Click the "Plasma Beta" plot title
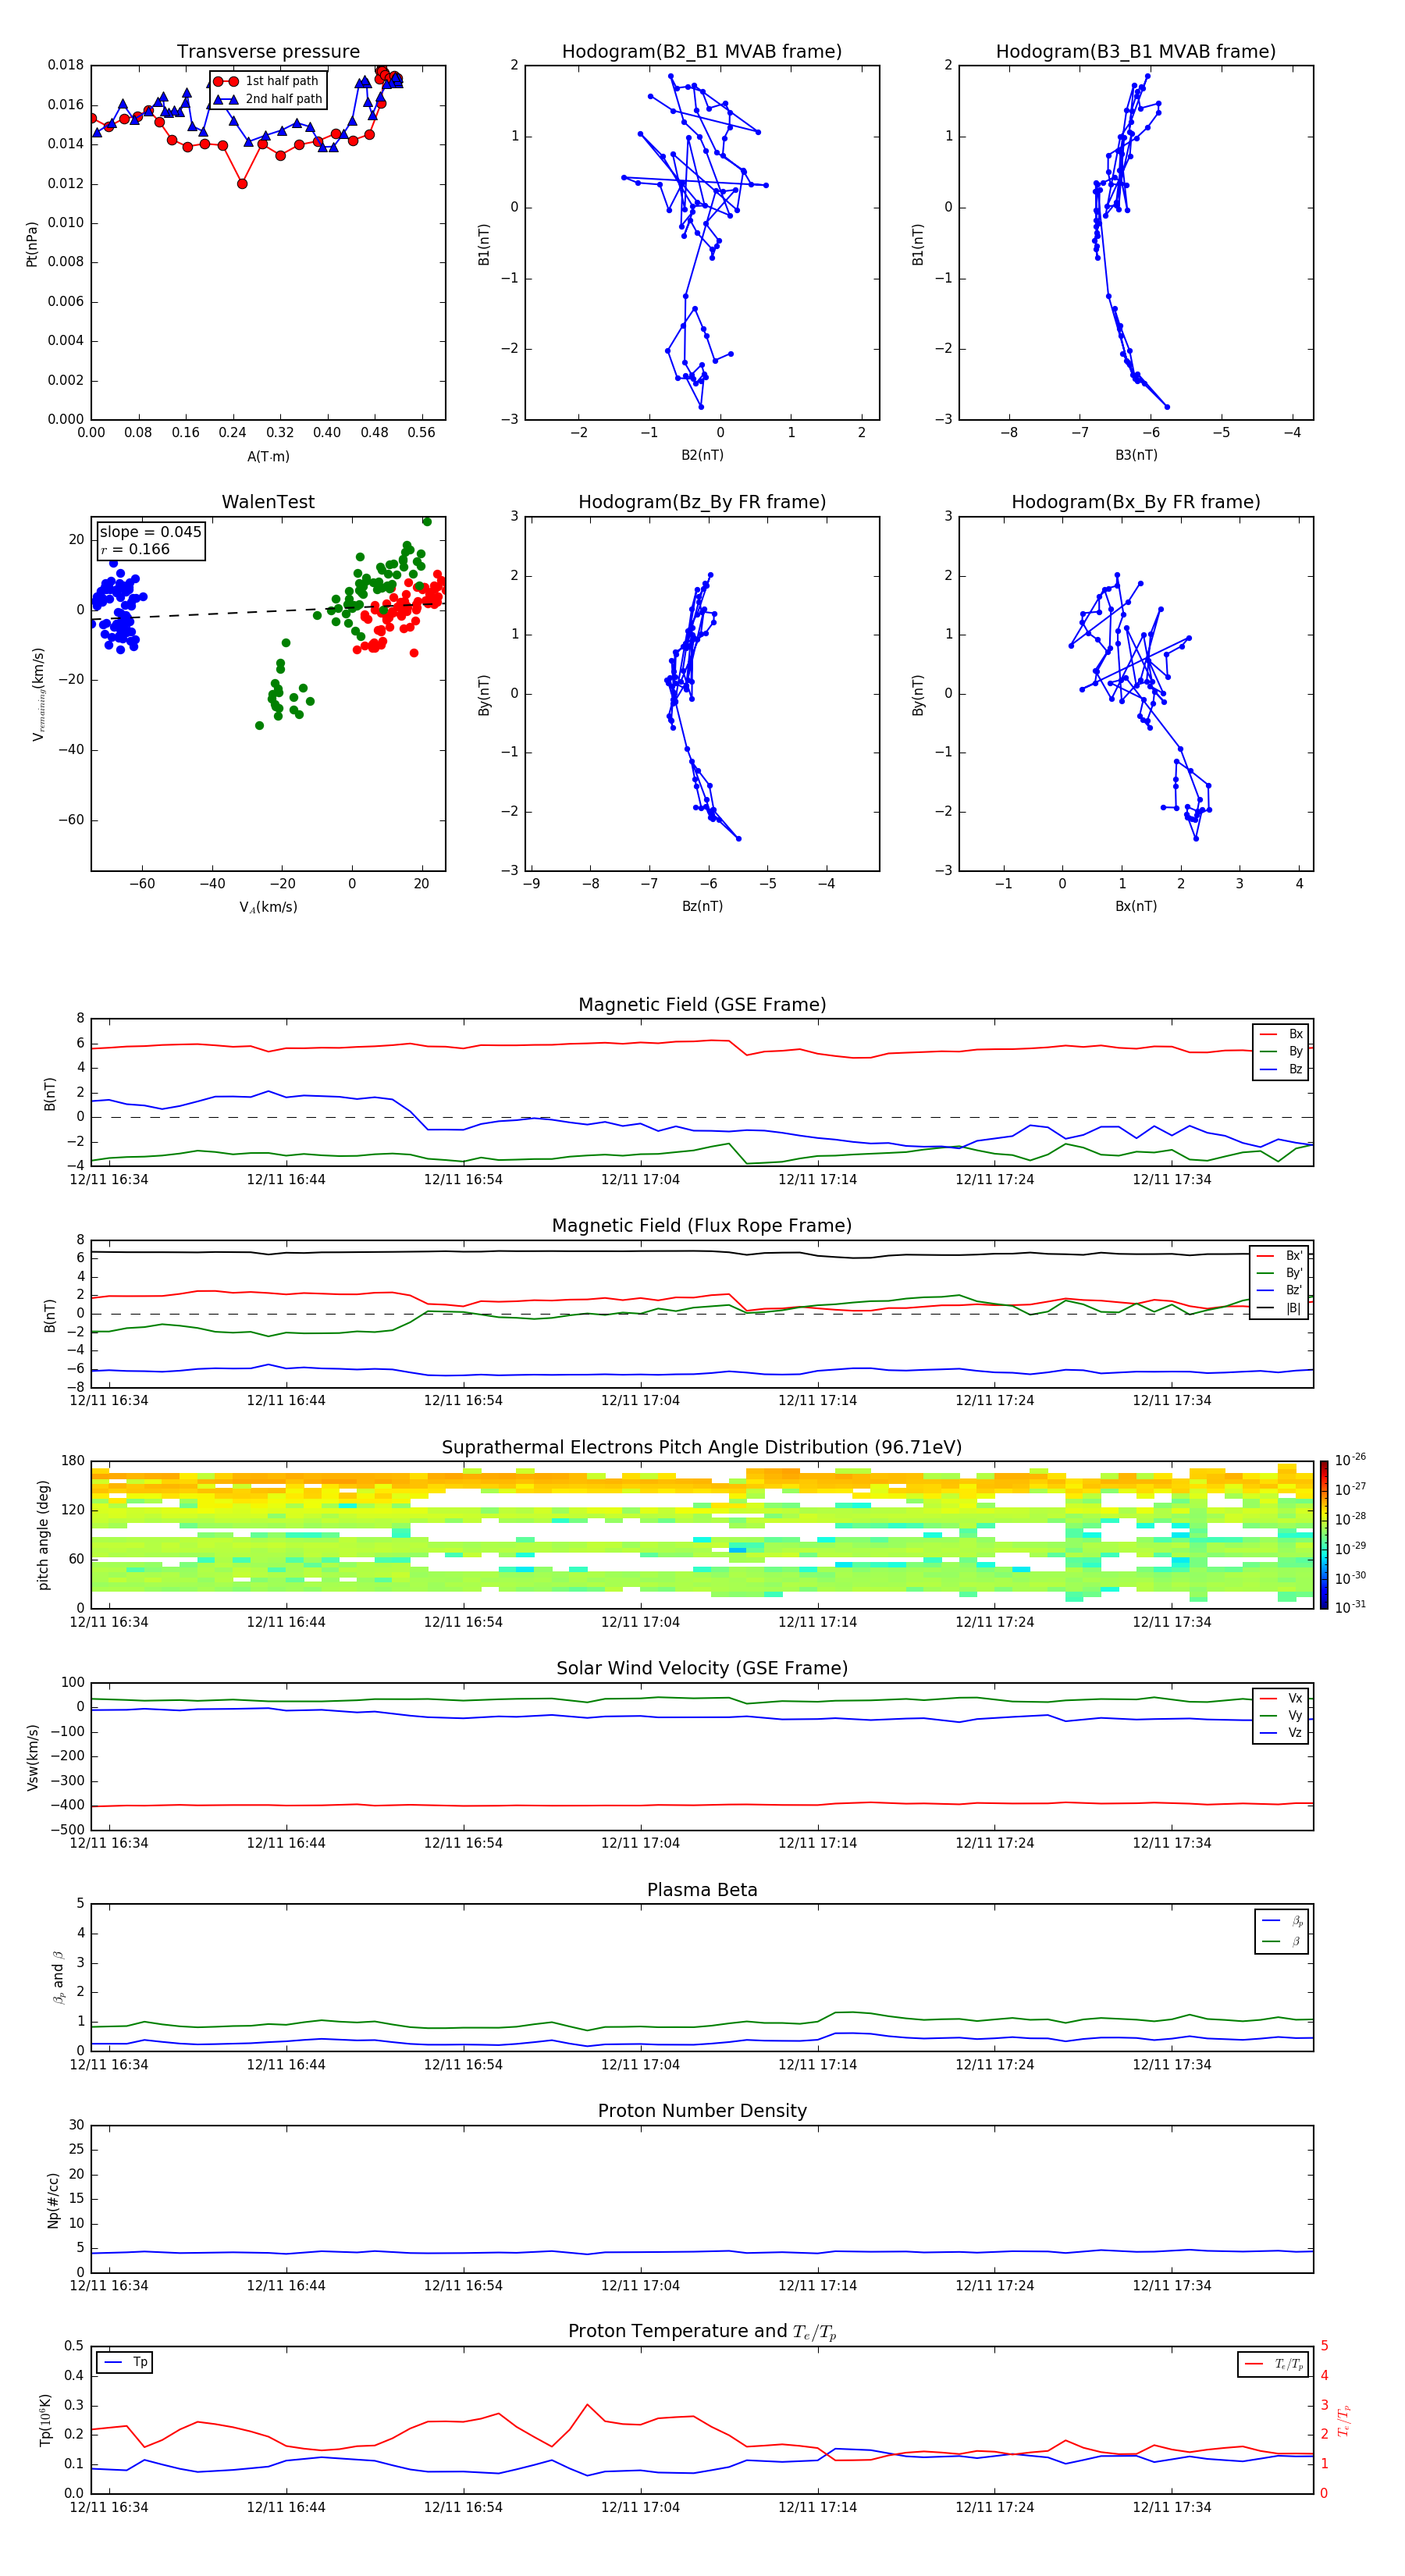The height and width of the screenshot is (2576, 1405). coord(702,1890)
